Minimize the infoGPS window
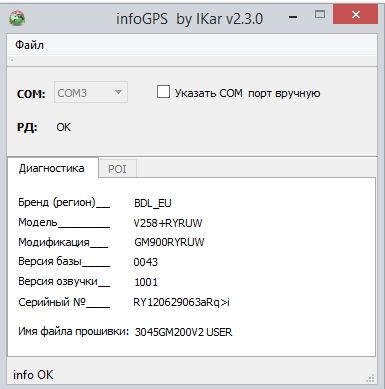This screenshot has width=385, height=389. 293,17
